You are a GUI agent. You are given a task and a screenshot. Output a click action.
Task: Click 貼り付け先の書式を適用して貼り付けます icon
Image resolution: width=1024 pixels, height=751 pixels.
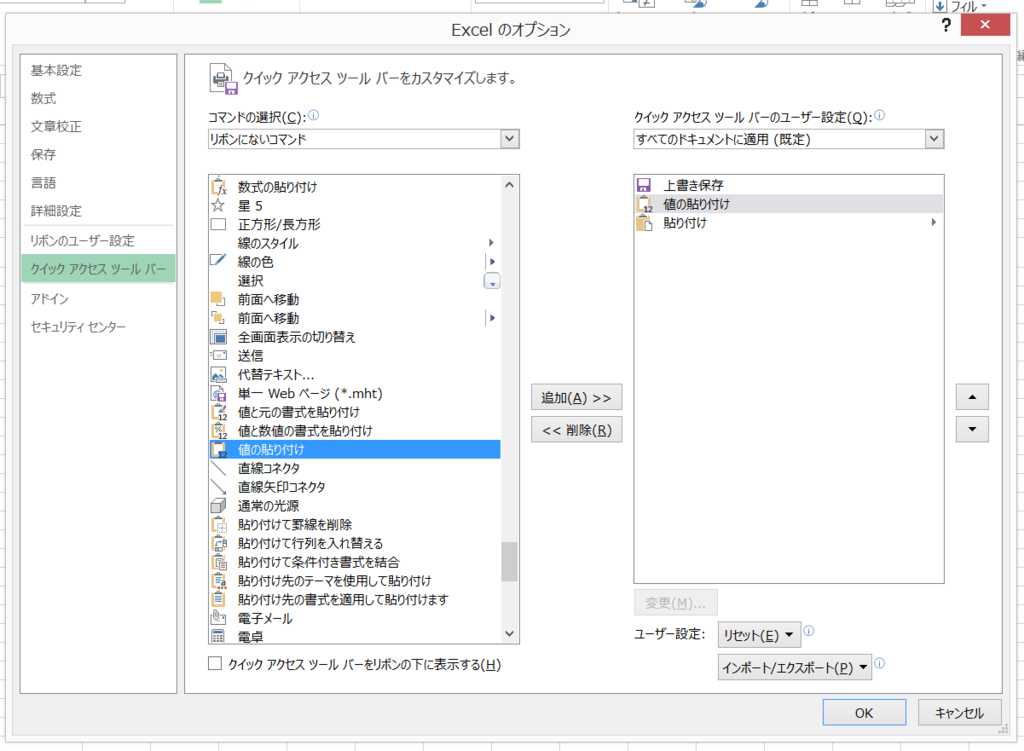tap(219, 599)
